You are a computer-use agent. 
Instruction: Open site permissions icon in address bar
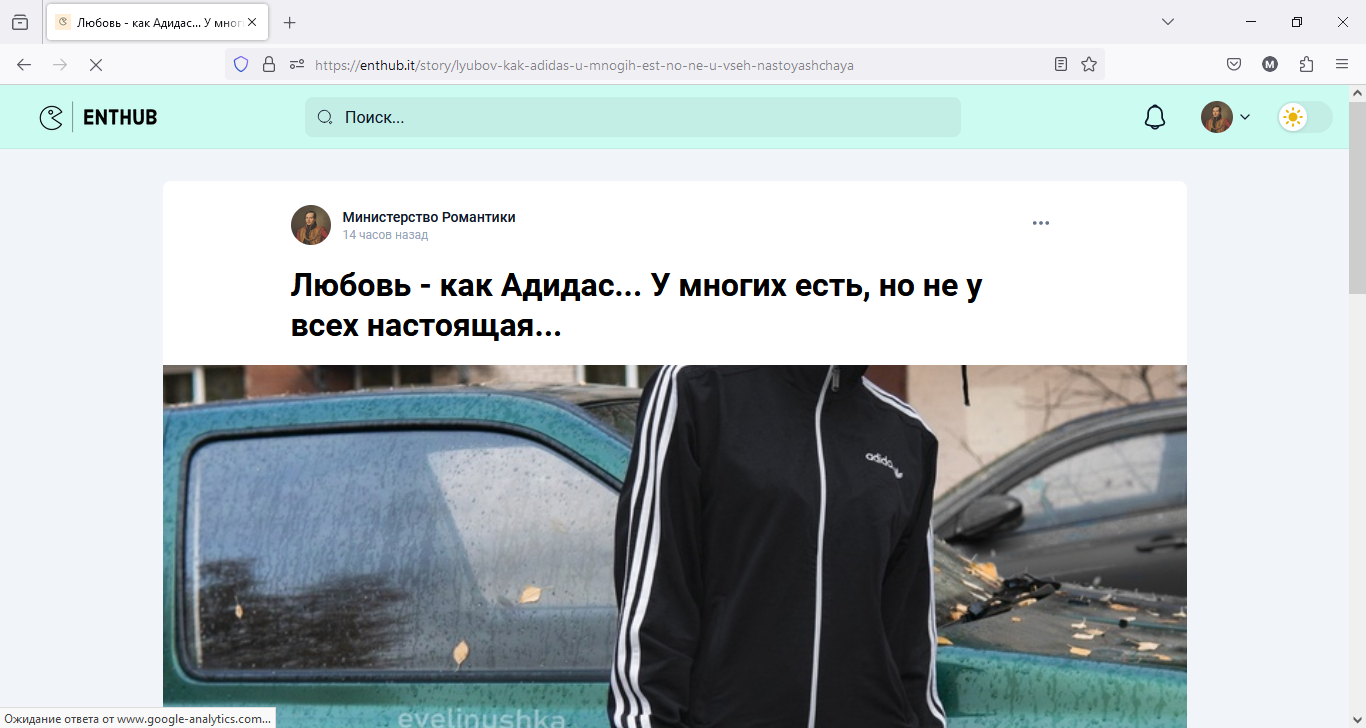[x=296, y=65]
